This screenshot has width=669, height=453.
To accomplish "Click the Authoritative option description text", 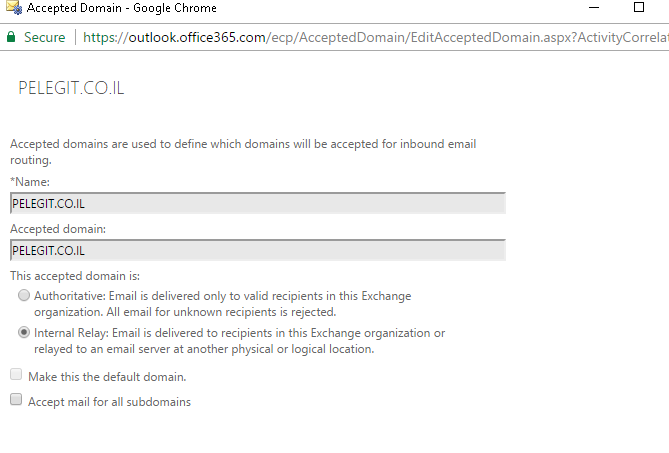I will pyautogui.click(x=223, y=304).
